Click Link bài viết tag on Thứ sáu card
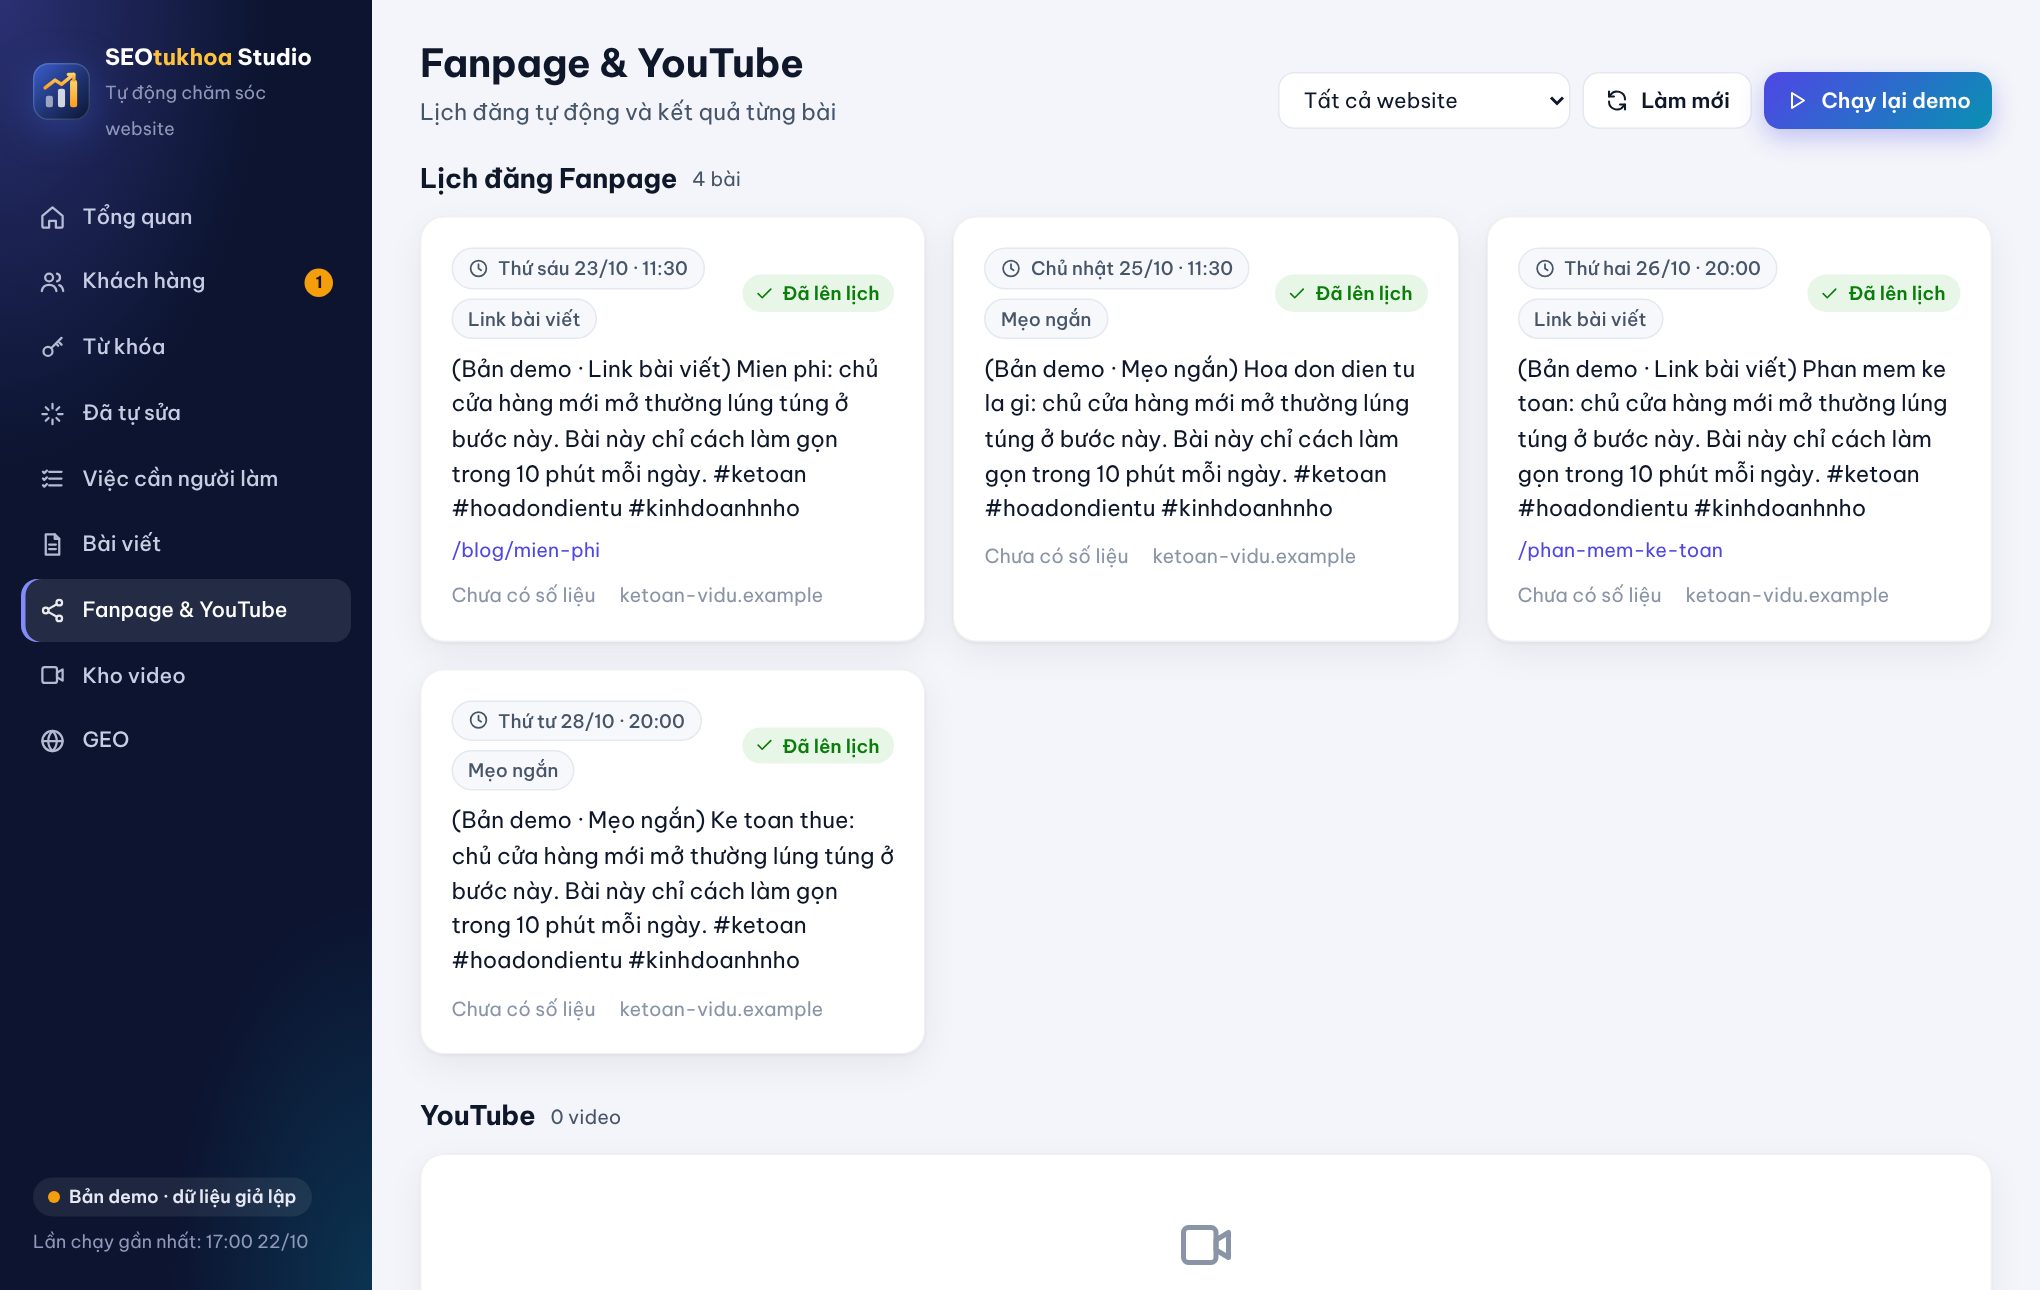This screenshot has height=1290, width=2040. [x=524, y=319]
